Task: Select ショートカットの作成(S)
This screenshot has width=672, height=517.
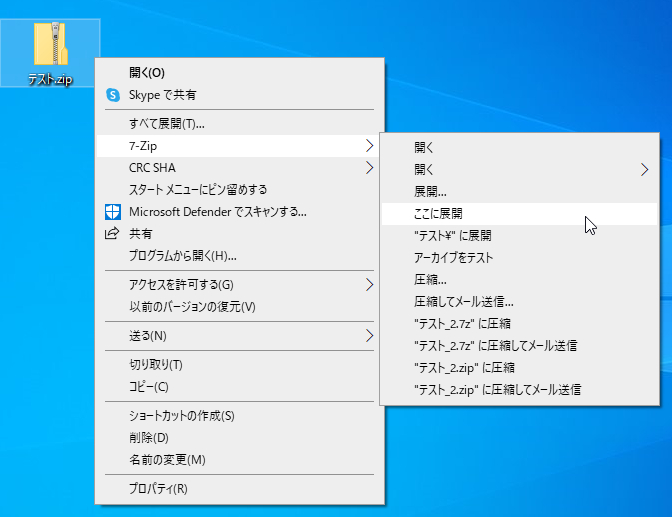Action: coord(240,416)
